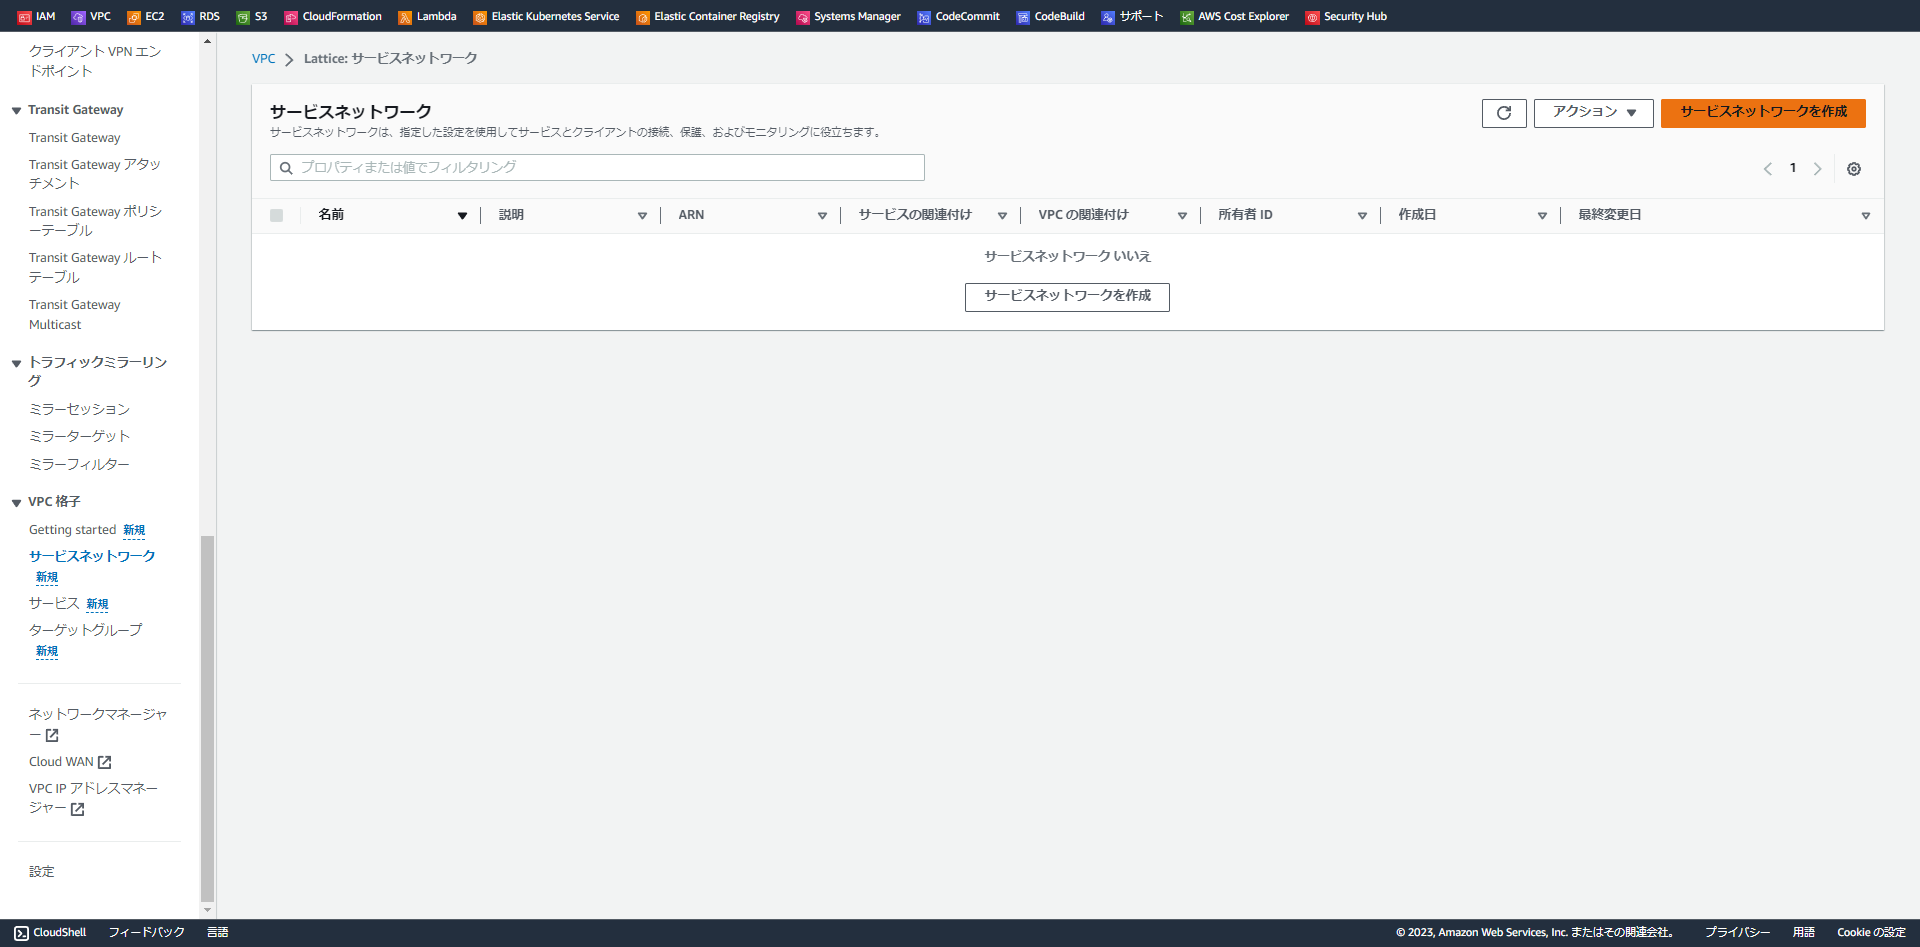Sort by the 名前 column arrow
1920x947 pixels.
462,216
